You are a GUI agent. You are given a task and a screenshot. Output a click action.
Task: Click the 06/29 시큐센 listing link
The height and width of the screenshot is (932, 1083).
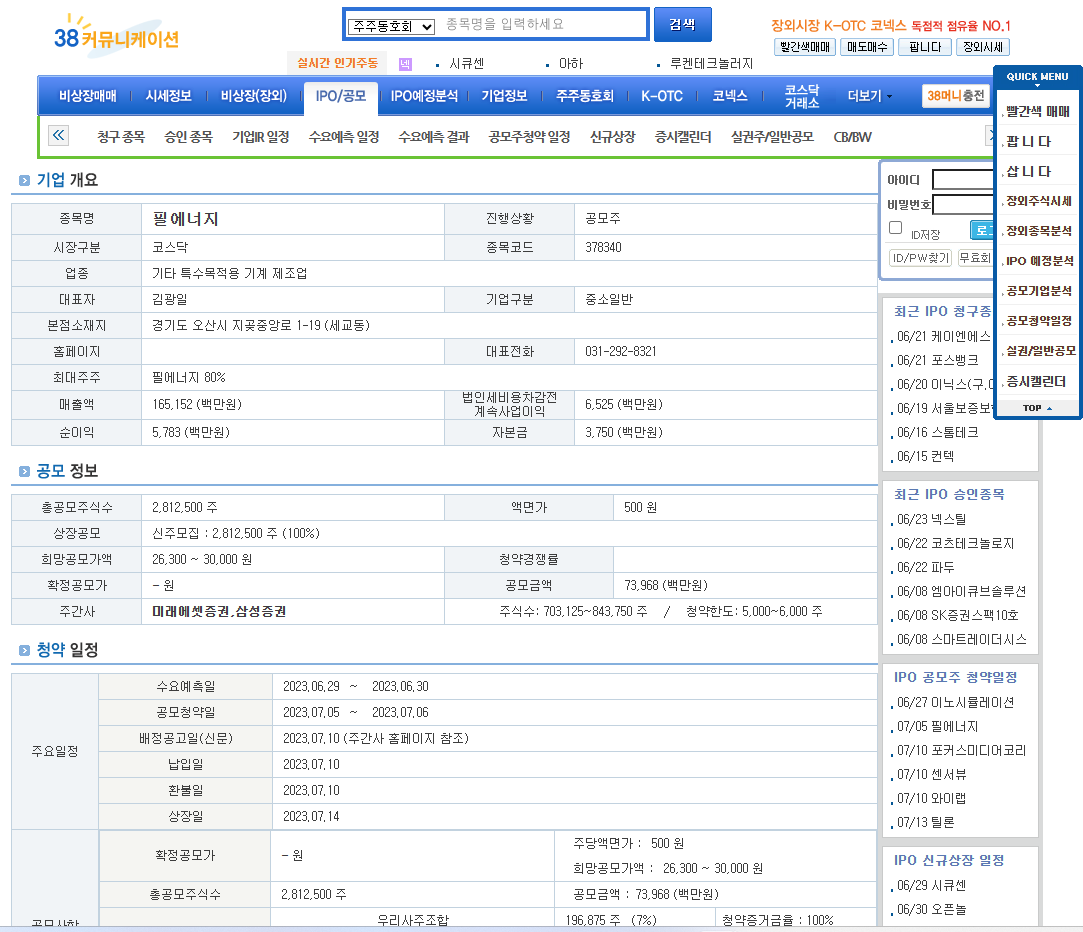[x=931, y=886]
